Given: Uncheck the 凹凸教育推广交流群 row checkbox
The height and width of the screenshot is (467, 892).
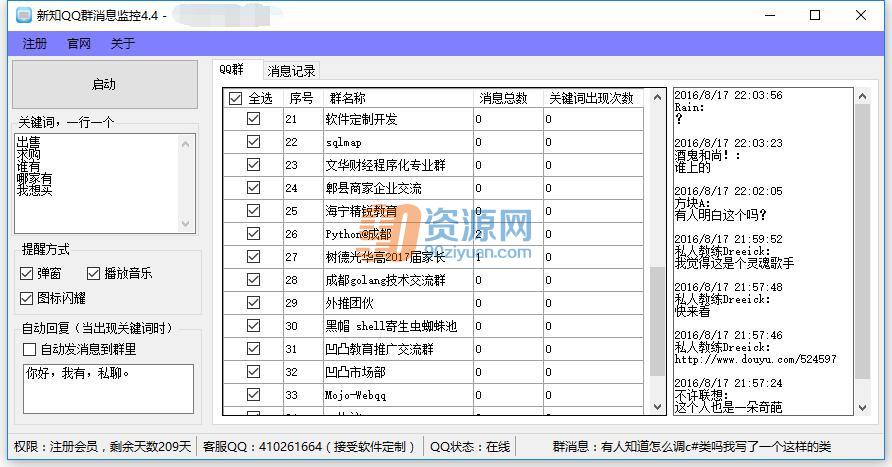Looking at the screenshot, I should [254, 349].
